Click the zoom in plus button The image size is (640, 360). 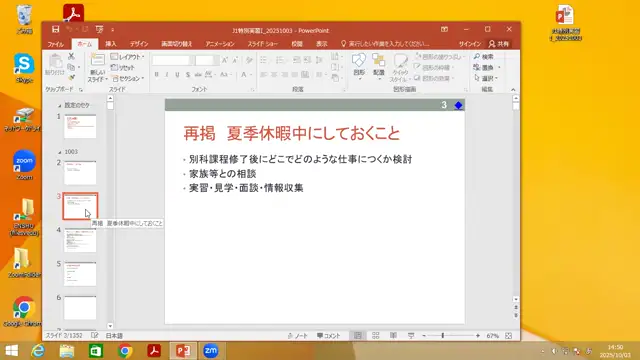click(x=478, y=336)
